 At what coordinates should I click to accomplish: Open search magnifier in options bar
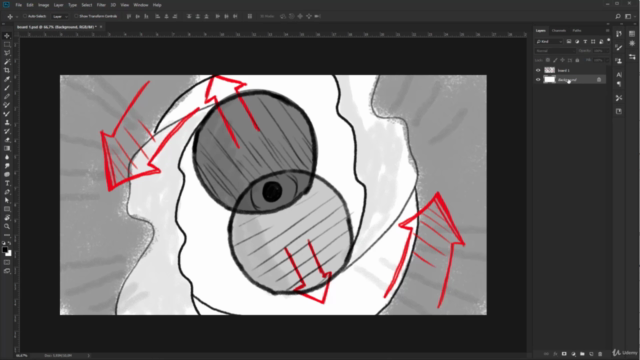[618, 16]
